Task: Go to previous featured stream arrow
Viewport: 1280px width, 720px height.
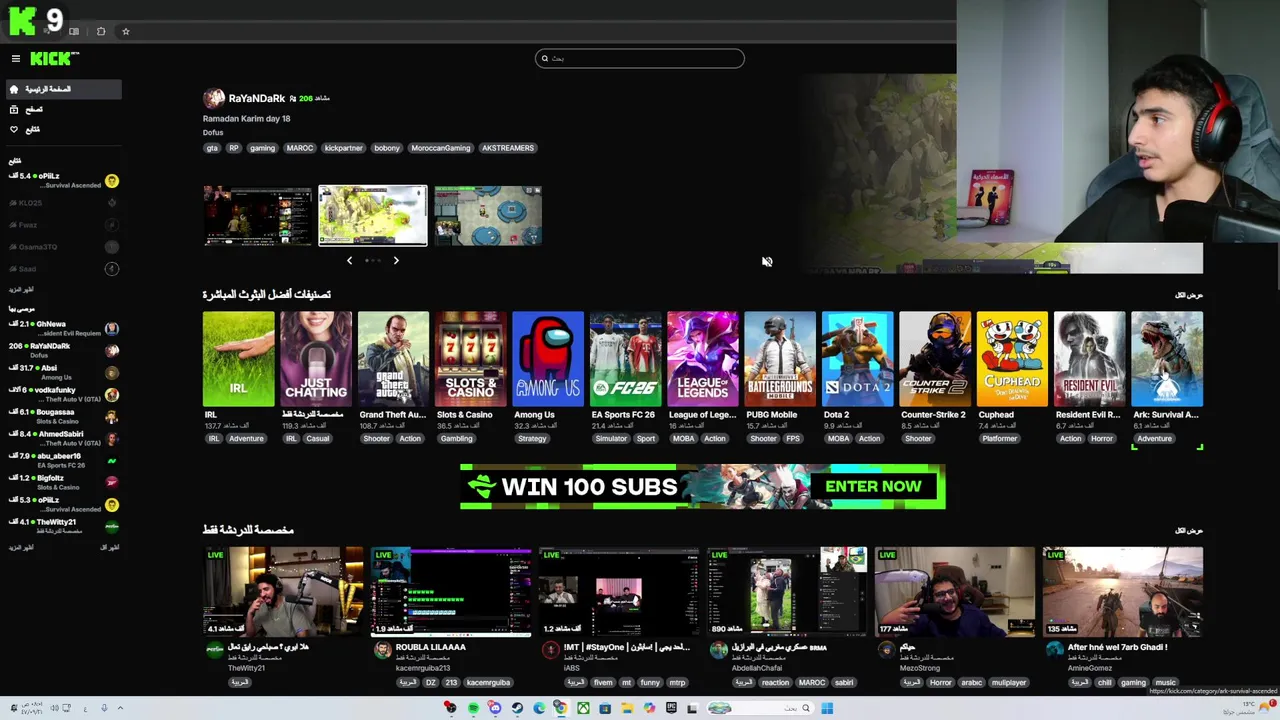Action: coord(349,260)
